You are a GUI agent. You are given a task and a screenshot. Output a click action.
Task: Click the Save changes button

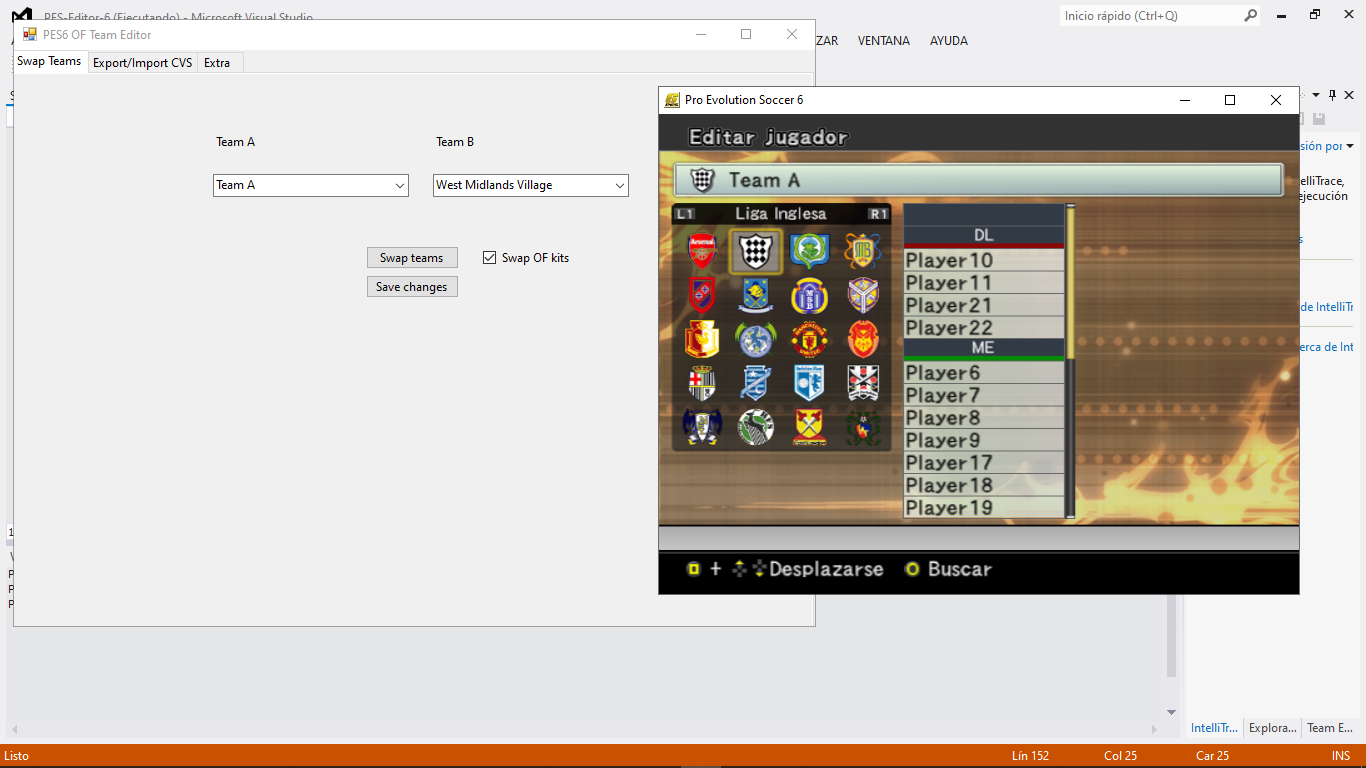(x=412, y=287)
